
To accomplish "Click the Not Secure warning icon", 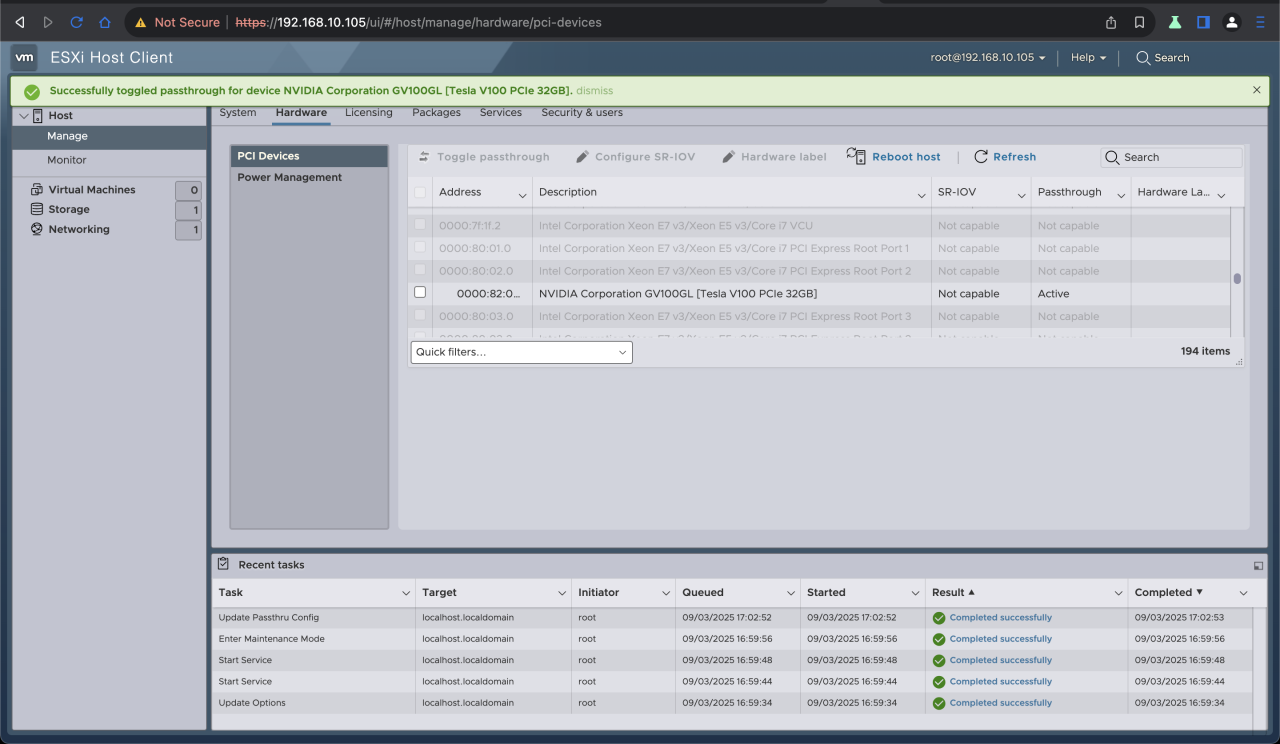I will click(140, 22).
